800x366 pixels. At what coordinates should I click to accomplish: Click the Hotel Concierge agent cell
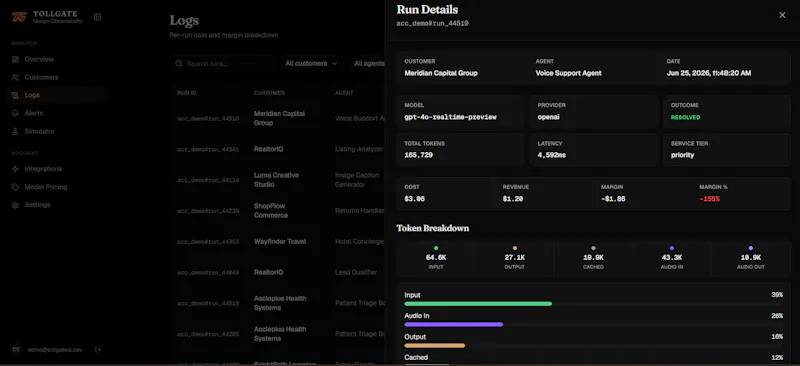pos(360,241)
